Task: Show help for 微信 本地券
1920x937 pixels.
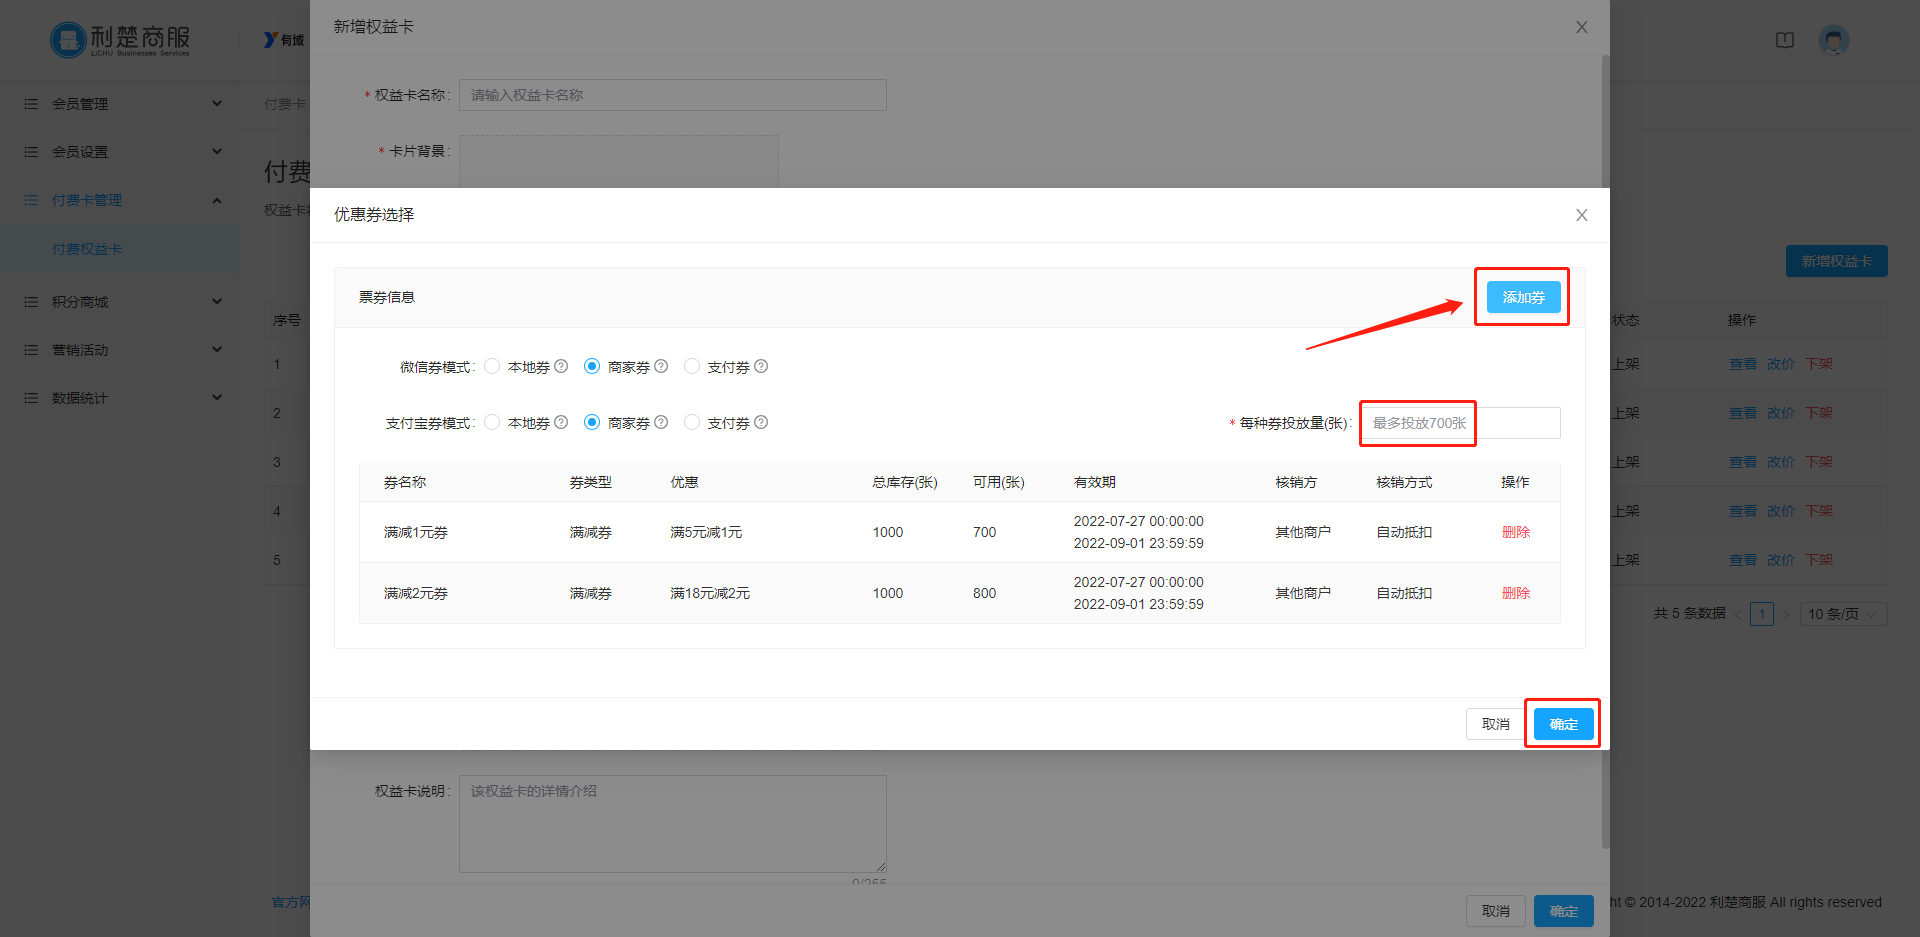Action: pos(561,366)
